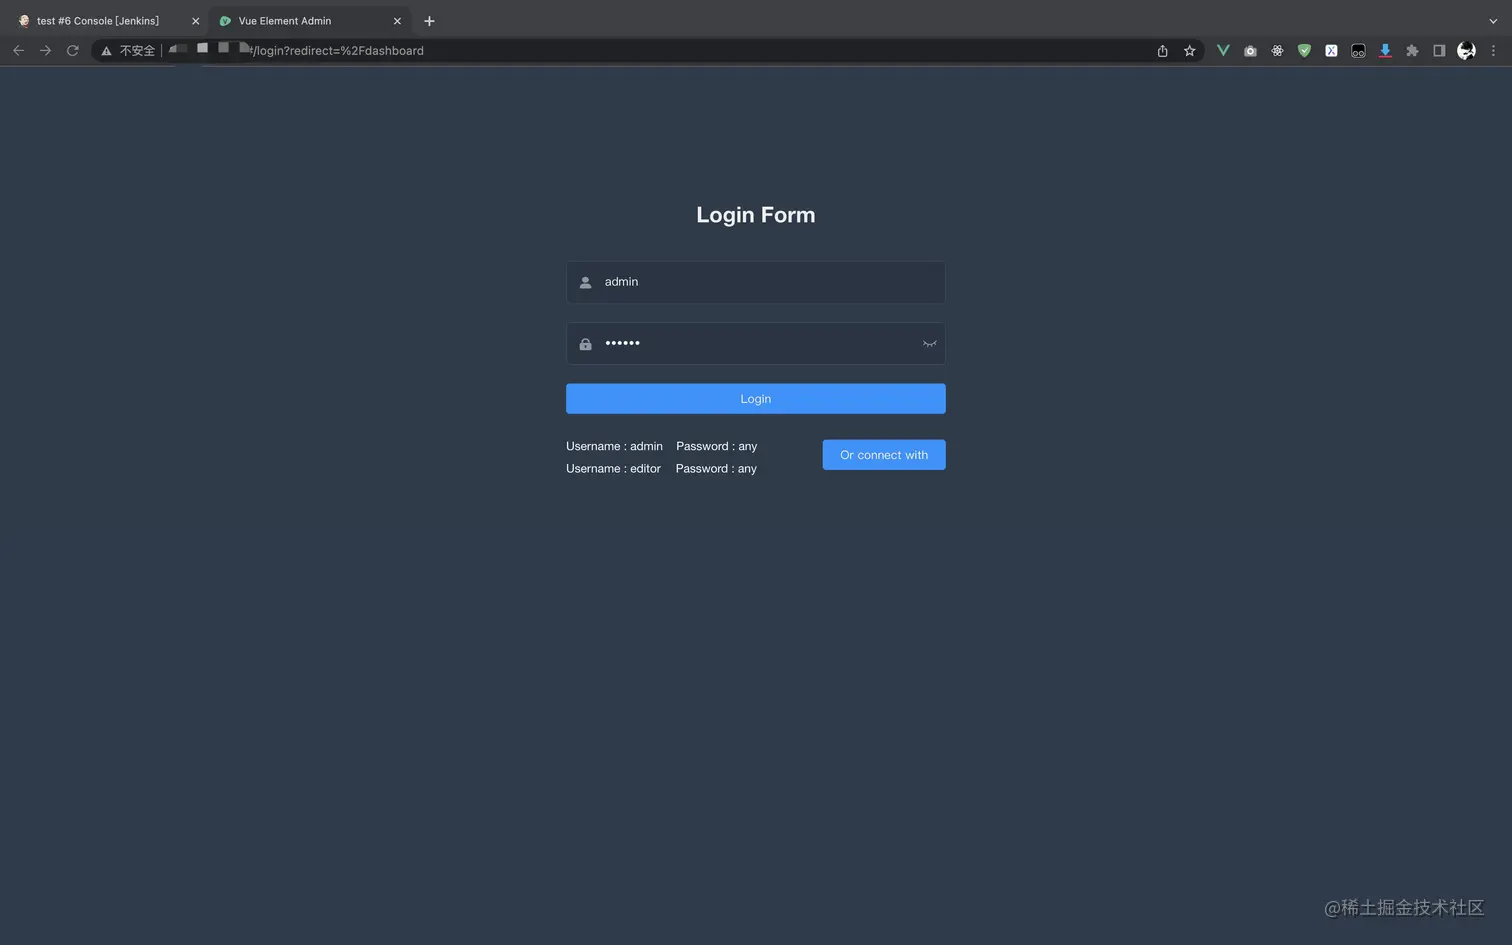Click the white square X extension icon
Viewport: 1512px width, 945px height.
(x=1331, y=51)
